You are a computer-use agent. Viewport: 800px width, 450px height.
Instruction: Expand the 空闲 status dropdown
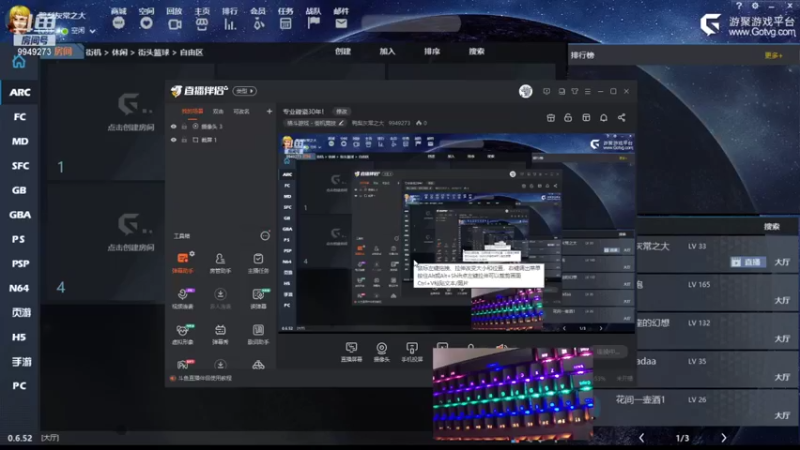92,31
